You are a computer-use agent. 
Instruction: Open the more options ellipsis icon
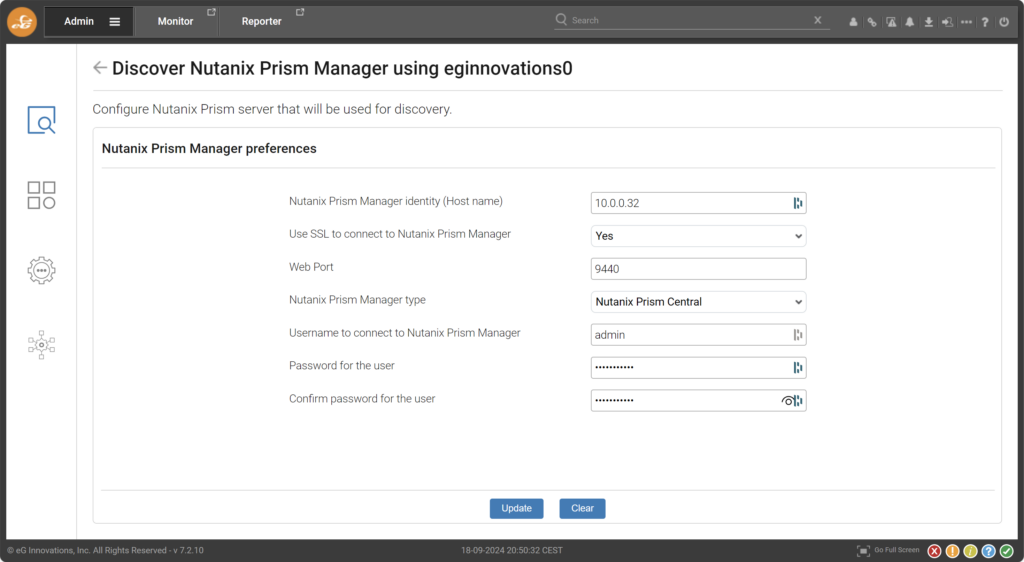967,22
